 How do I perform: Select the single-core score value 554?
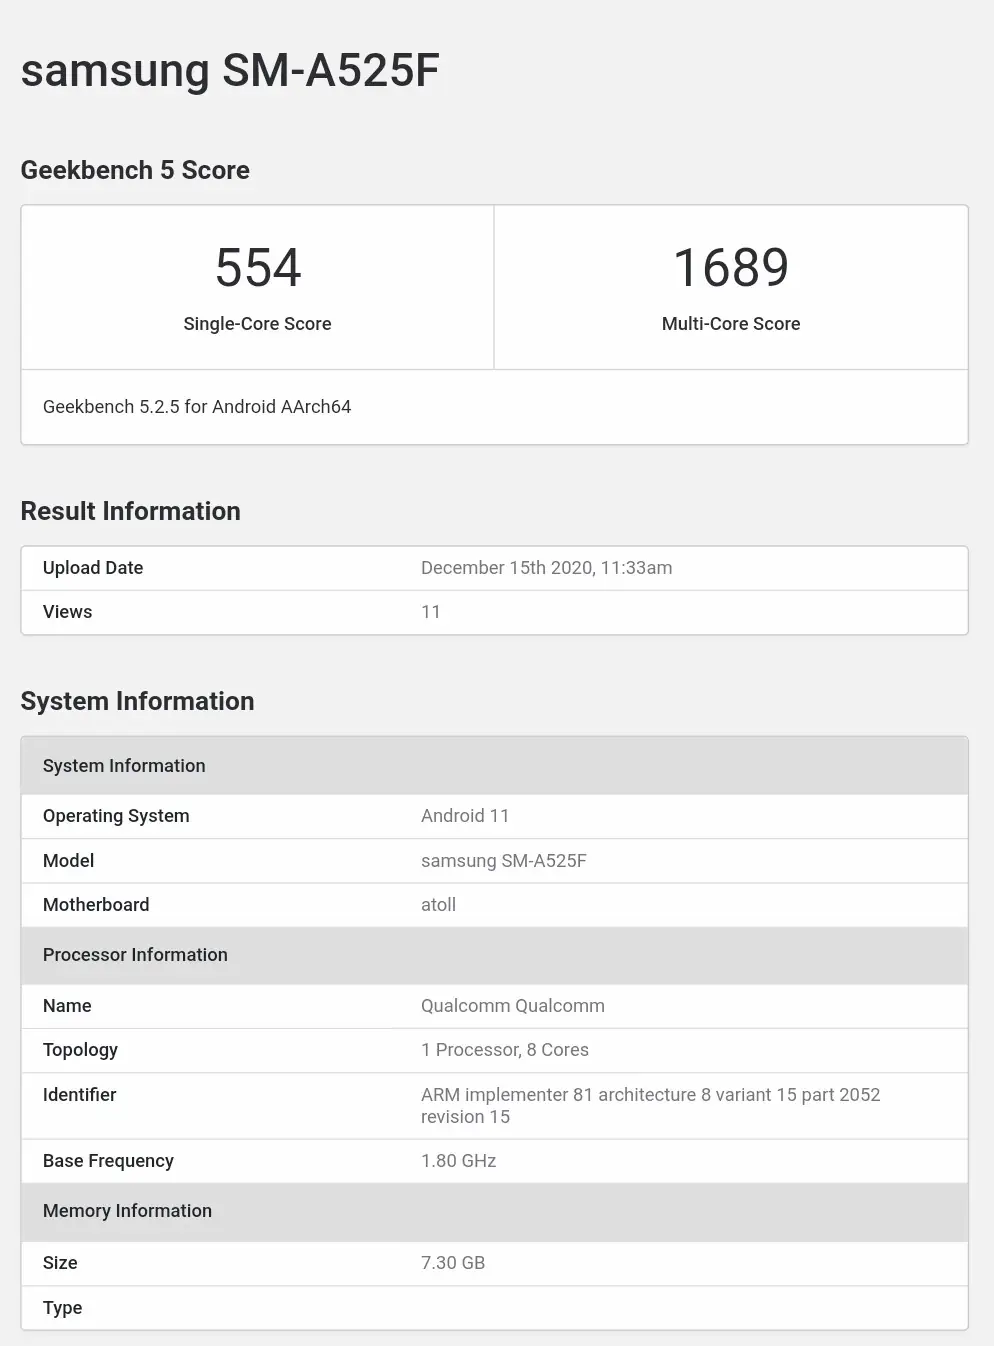pyautogui.click(x=258, y=268)
